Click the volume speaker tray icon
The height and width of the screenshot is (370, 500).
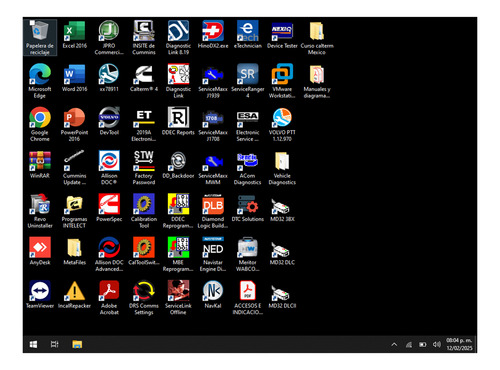pos(437,344)
